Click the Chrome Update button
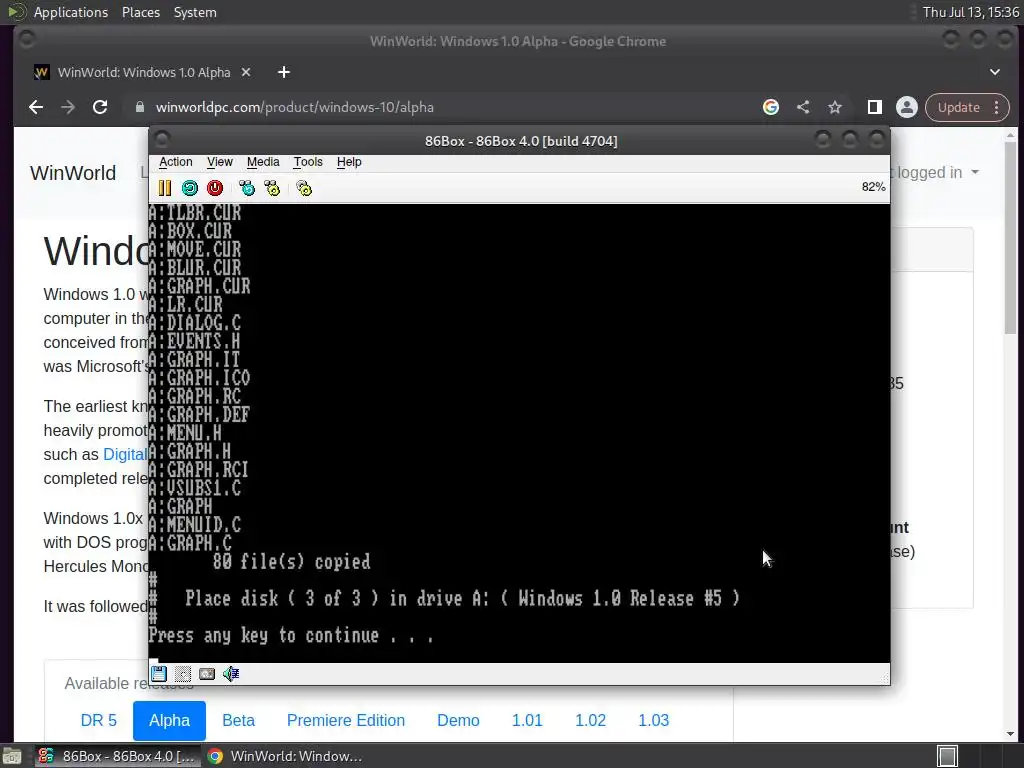Image resolution: width=1024 pixels, height=768 pixels. [967, 107]
